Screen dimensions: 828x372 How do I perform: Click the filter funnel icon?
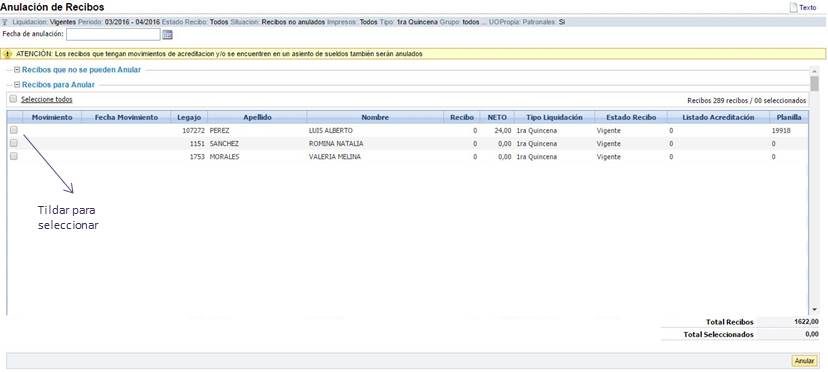click(5, 22)
